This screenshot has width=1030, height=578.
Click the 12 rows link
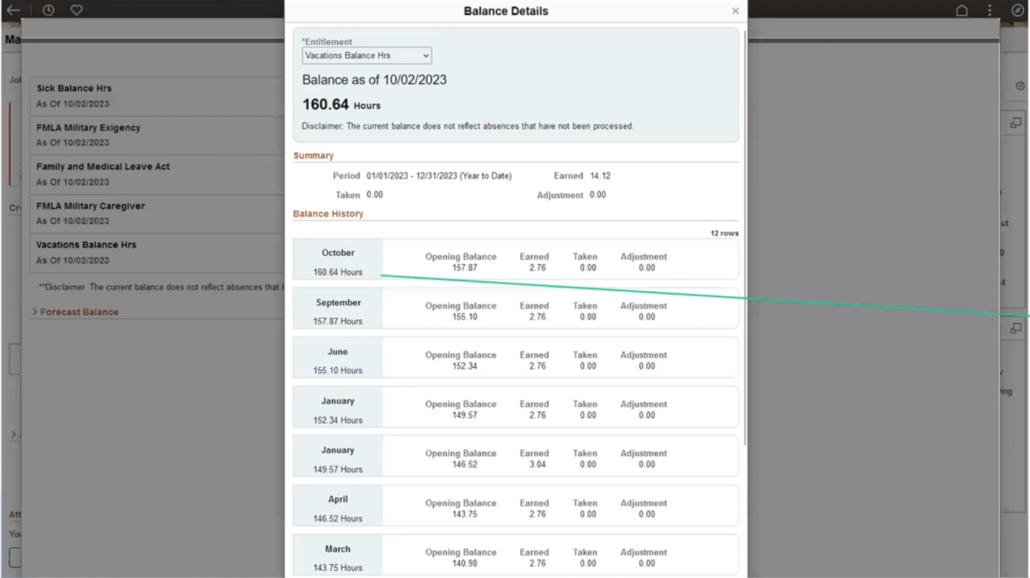pos(723,232)
